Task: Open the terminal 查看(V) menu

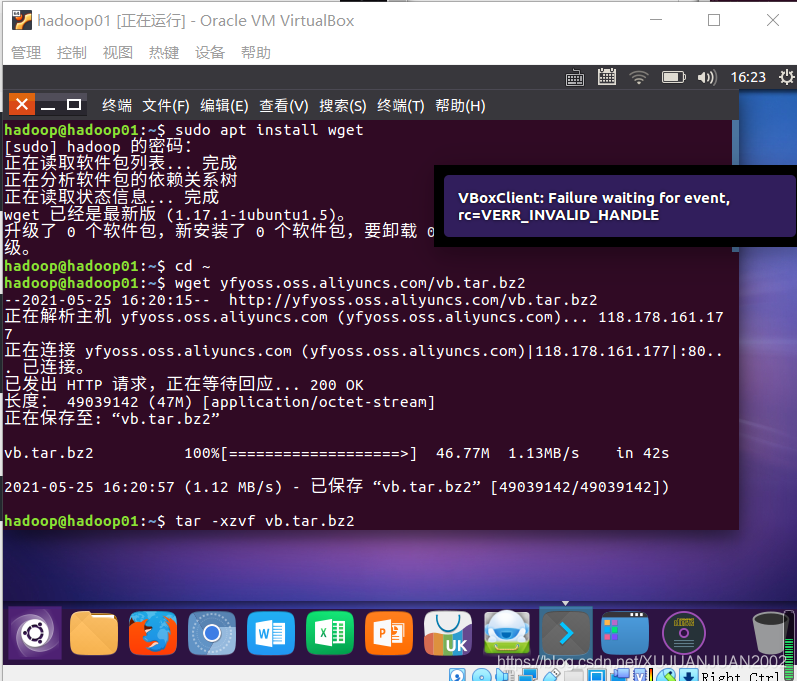Action: [x=284, y=106]
